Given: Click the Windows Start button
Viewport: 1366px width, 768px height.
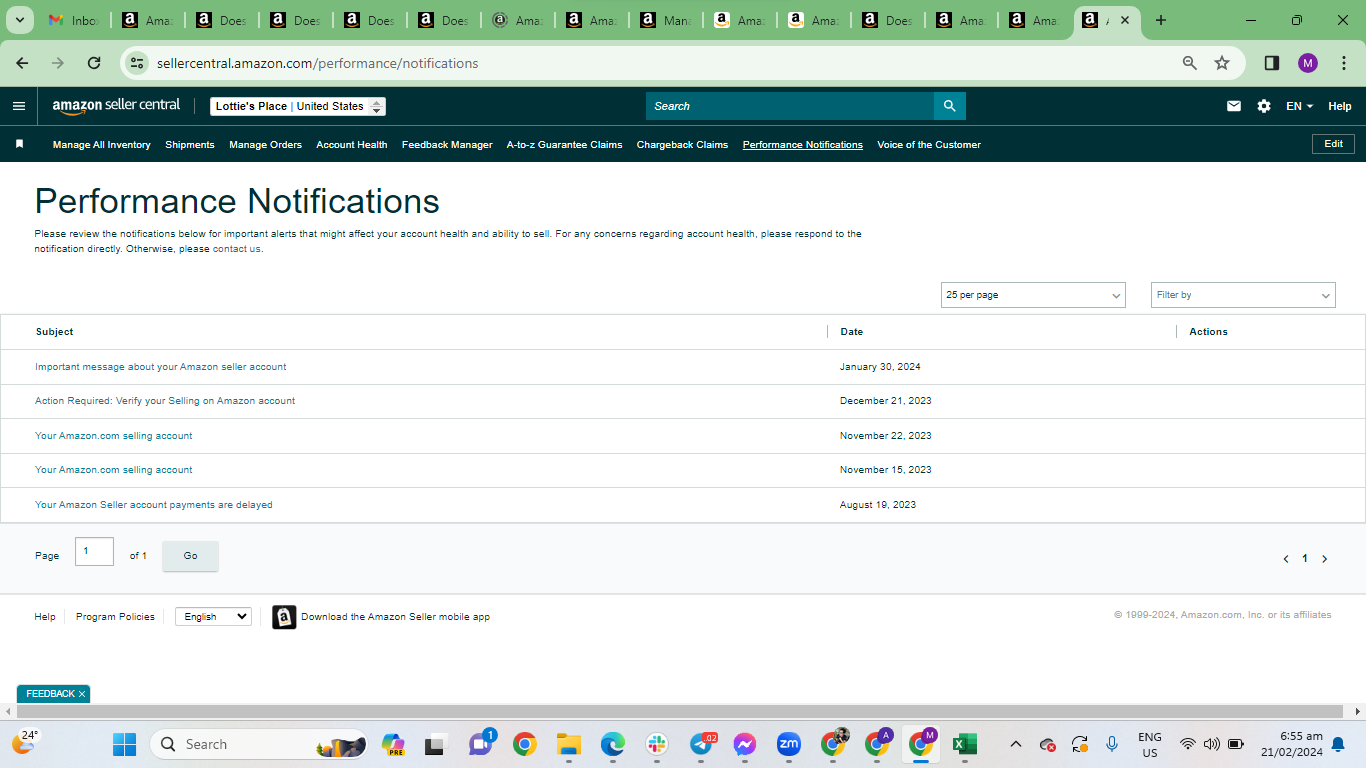Looking at the screenshot, I should pyautogui.click(x=124, y=744).
